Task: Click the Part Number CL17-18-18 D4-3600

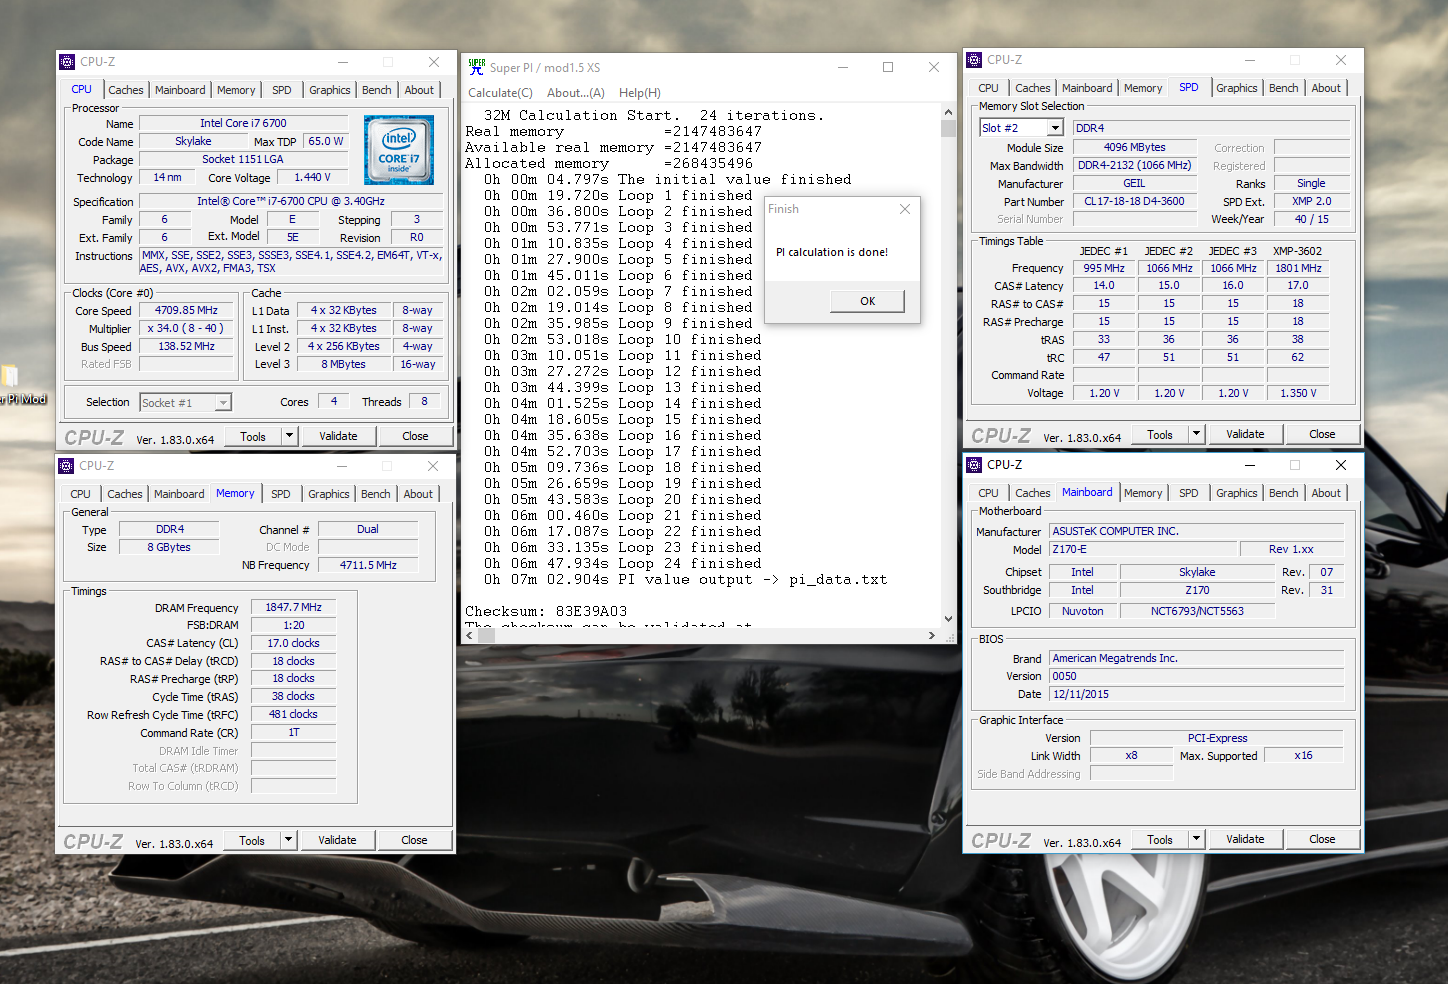Action: (x=1134, y=201)
